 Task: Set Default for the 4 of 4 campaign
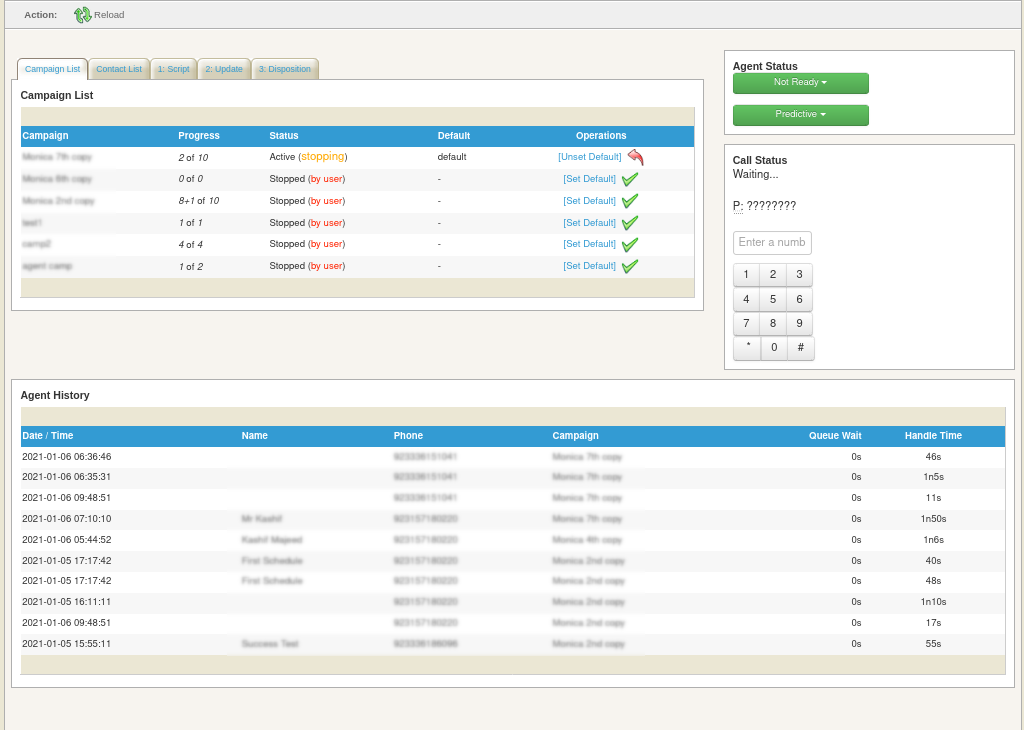(590, 244)
